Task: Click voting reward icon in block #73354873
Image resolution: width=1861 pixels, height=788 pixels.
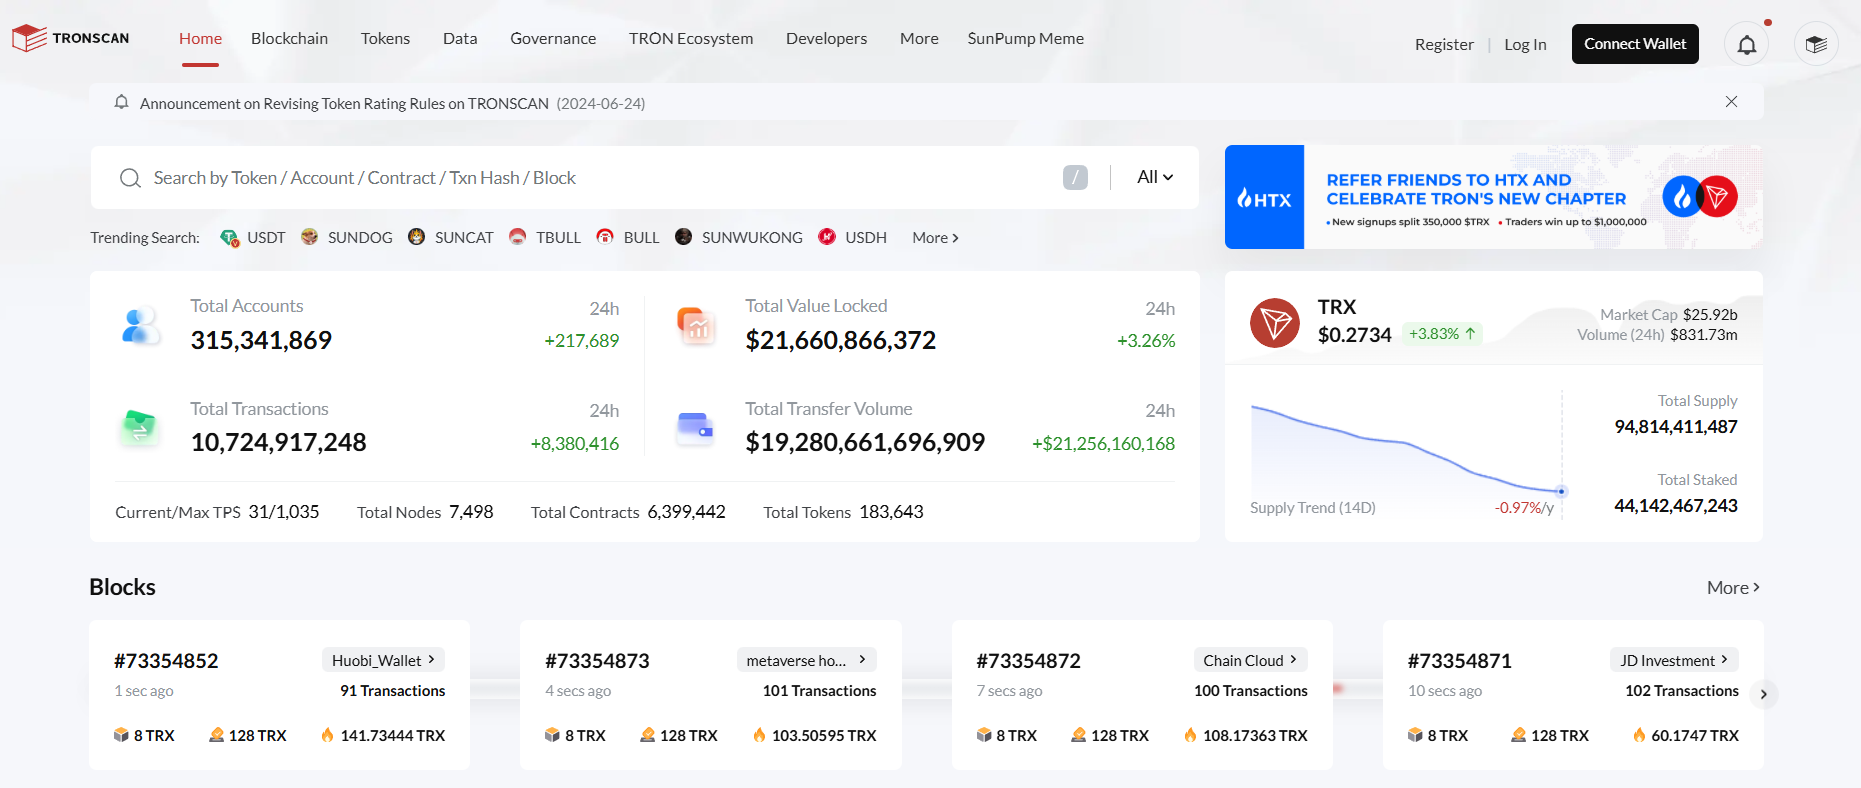Action: pos(647,735)
